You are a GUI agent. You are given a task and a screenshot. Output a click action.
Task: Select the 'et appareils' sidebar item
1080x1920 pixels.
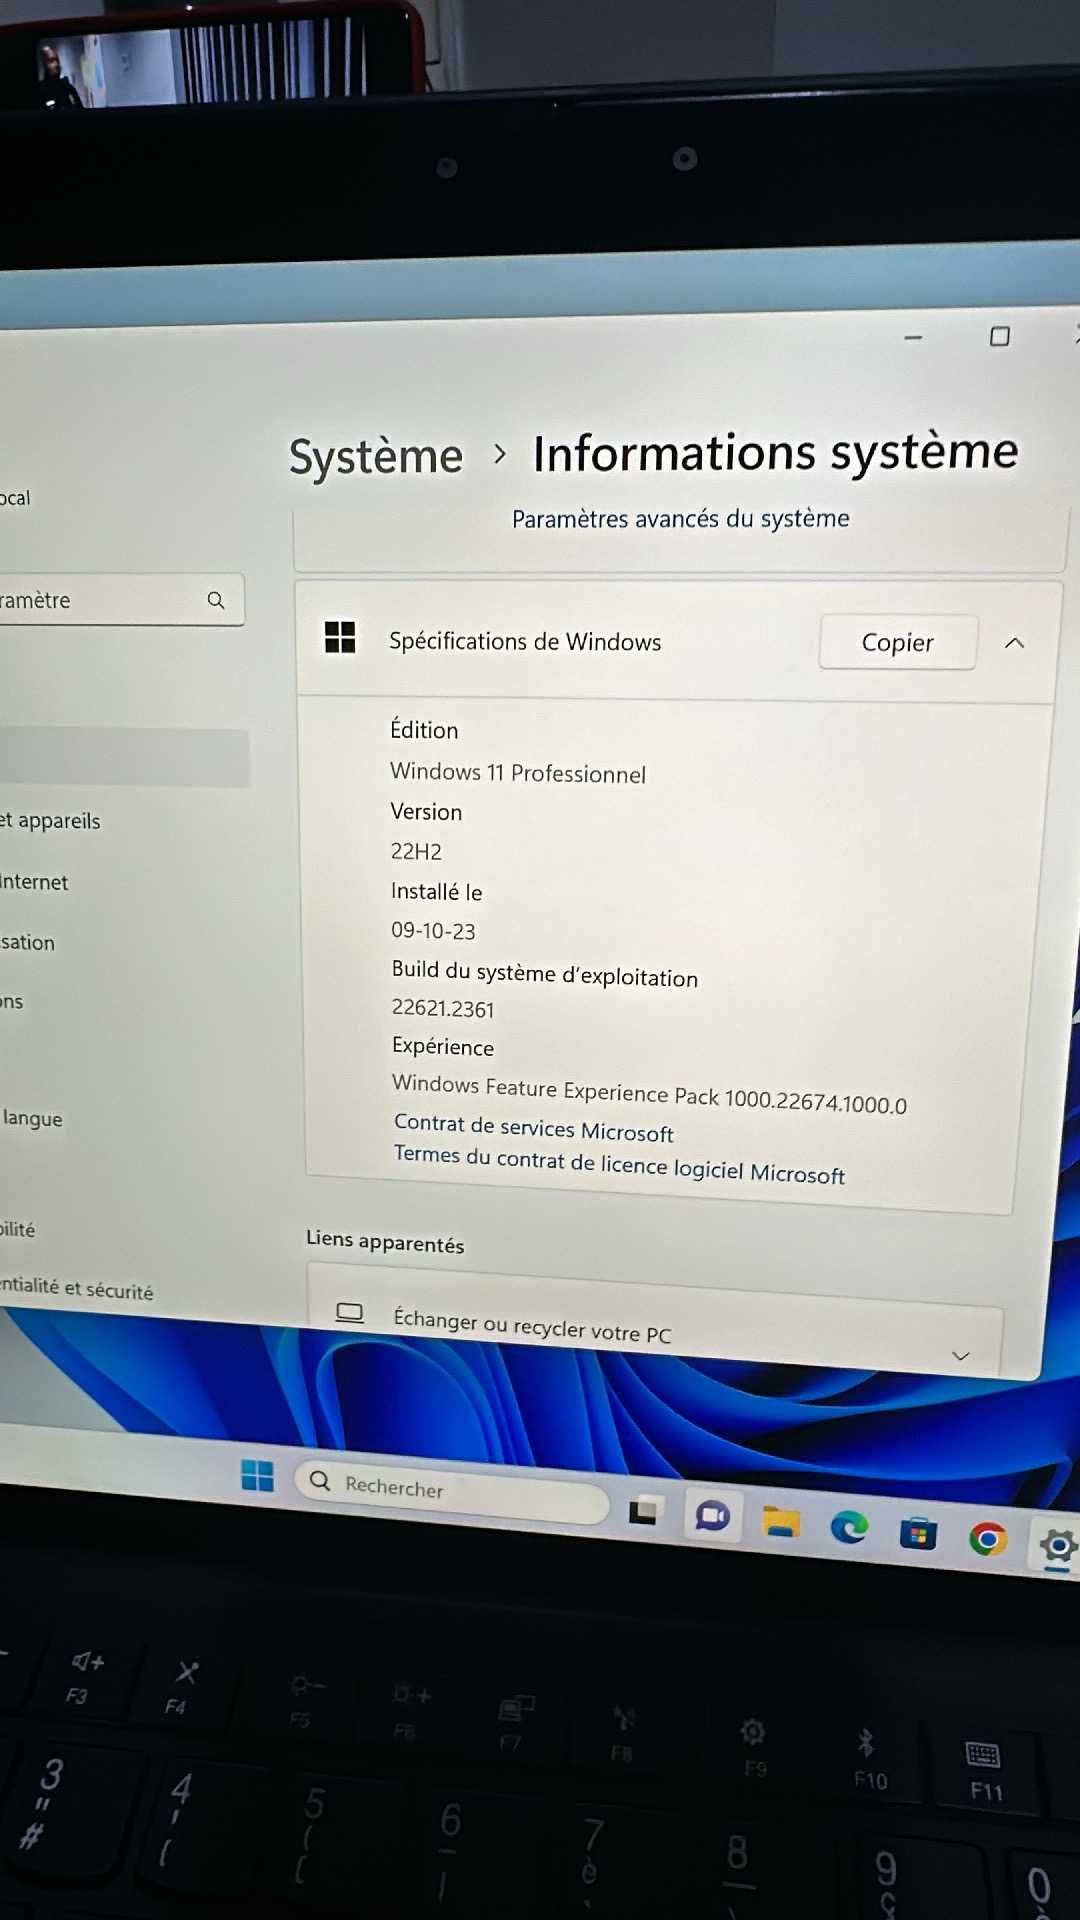50,821
